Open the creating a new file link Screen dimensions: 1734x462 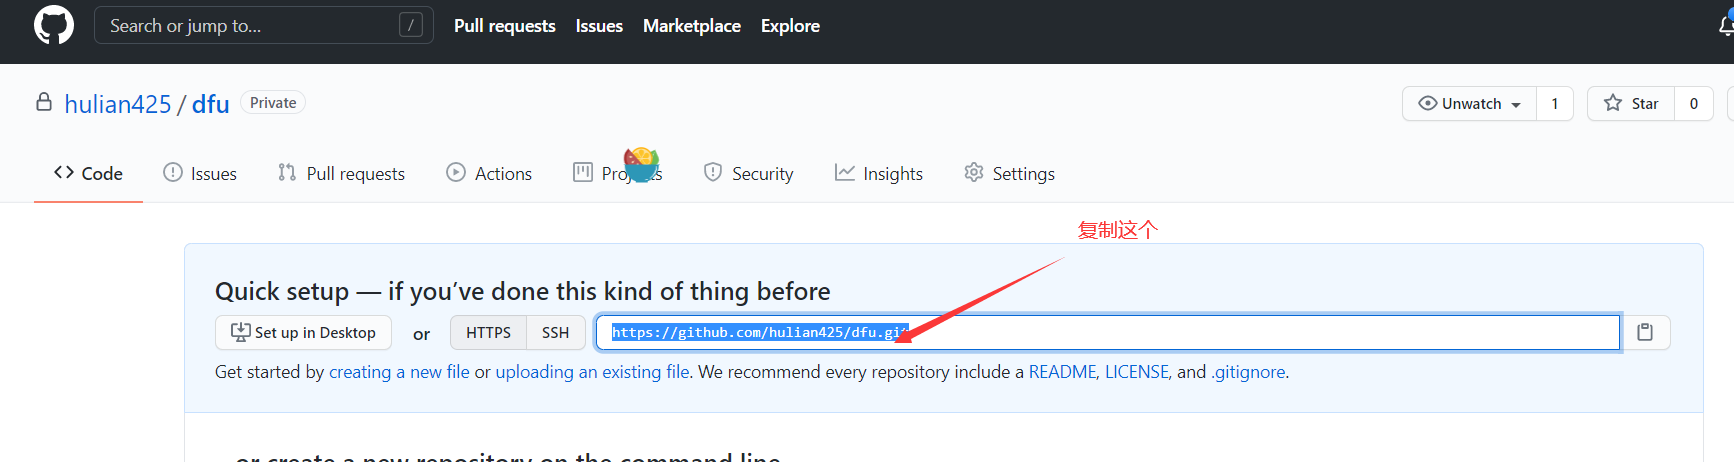399,371
